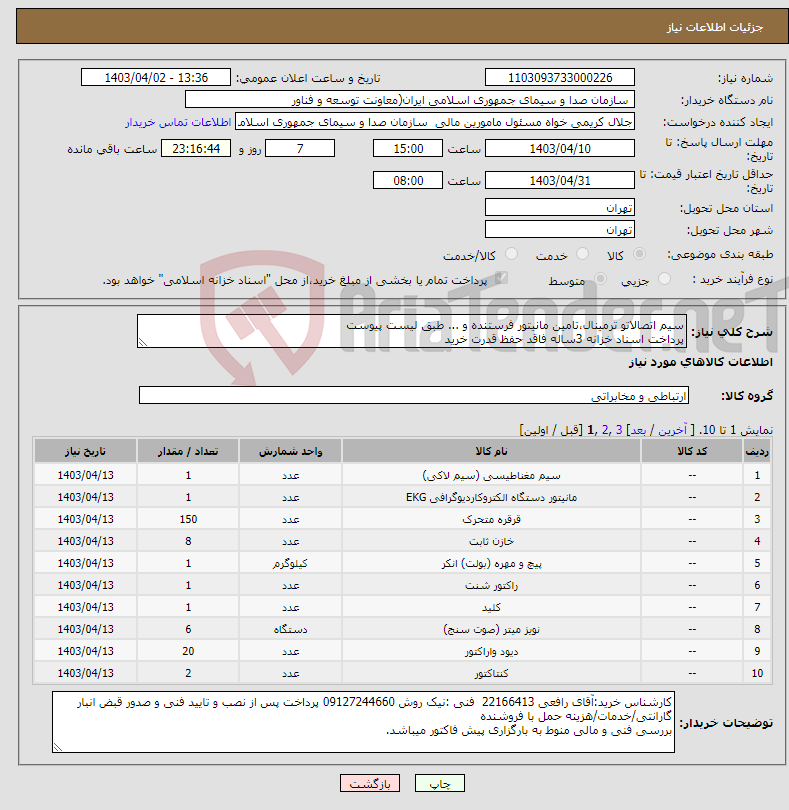Click the price validity date 1403/04/31 field

tap(560, 181)
